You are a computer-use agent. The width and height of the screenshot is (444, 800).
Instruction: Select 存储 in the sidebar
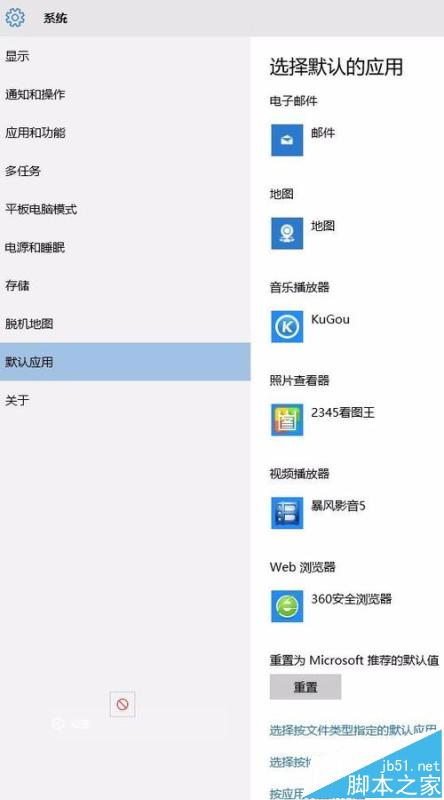125,286
